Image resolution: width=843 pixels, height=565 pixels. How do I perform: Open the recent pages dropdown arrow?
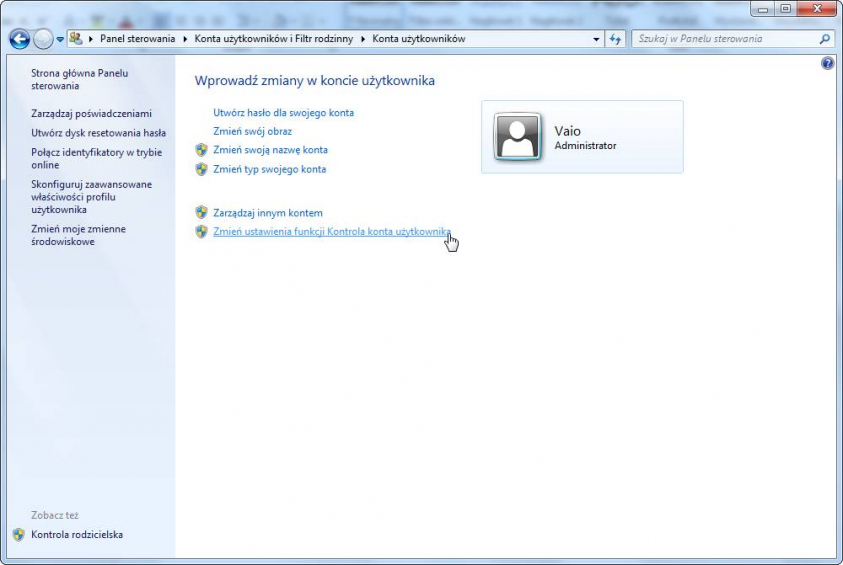[61, 39]
